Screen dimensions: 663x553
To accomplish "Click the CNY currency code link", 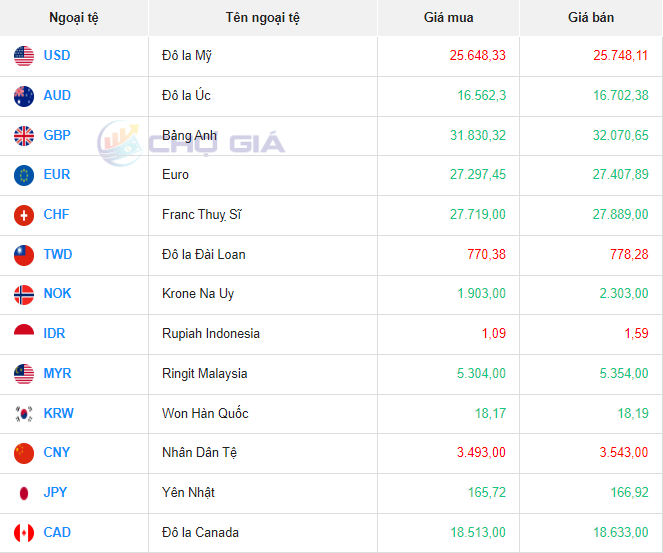I will 57,453.
